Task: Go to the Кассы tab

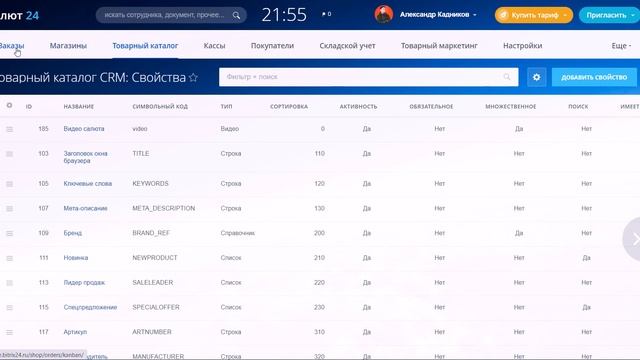Action: [x=214, y=46]
